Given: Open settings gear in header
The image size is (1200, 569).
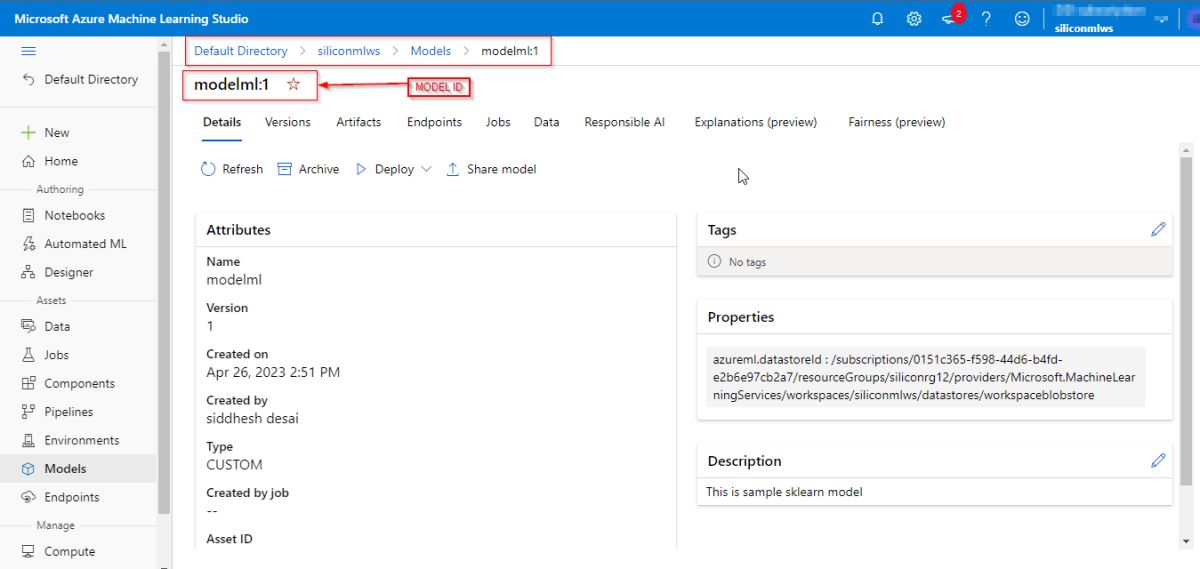Looking at the screenshot, I should point(914,18).
